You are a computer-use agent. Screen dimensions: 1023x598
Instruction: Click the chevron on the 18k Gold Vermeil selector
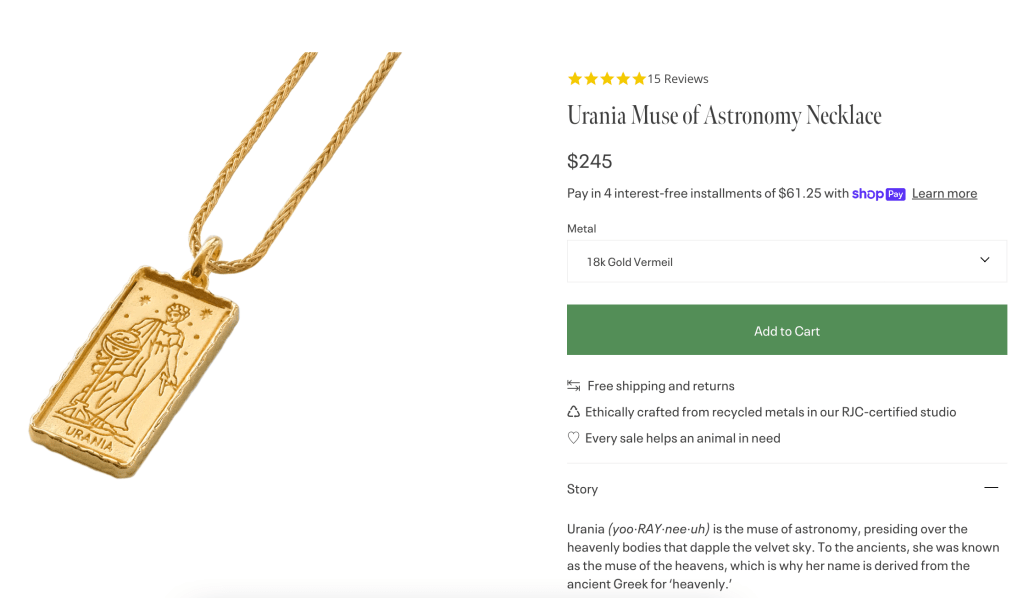point(985,259)
